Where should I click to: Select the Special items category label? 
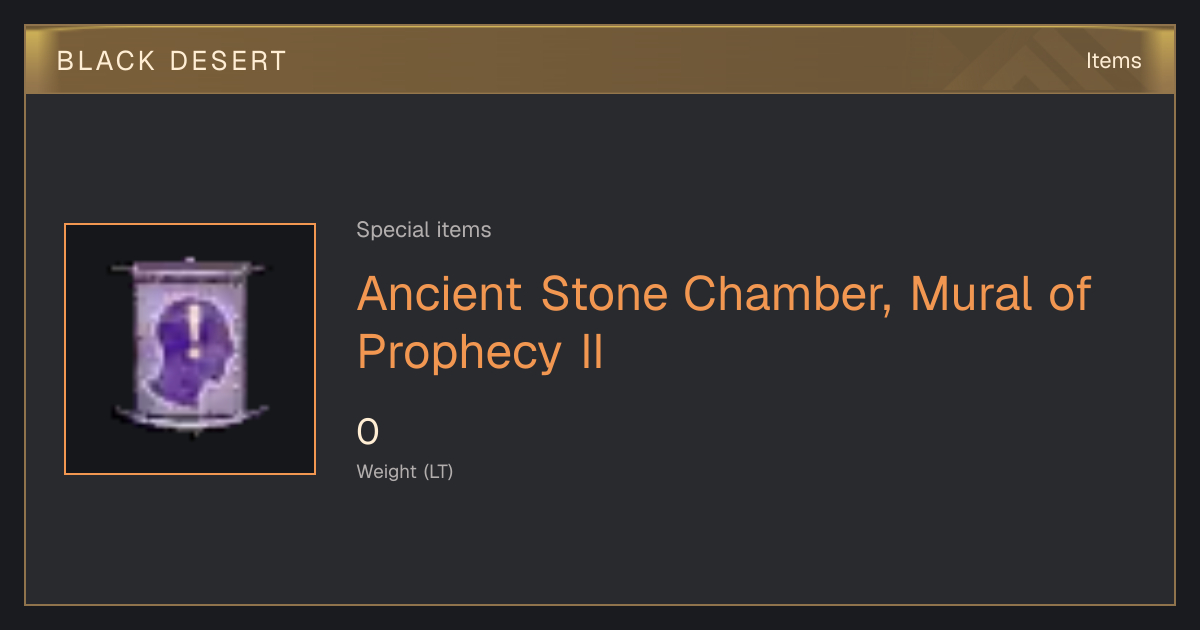[x=424, y=230]
